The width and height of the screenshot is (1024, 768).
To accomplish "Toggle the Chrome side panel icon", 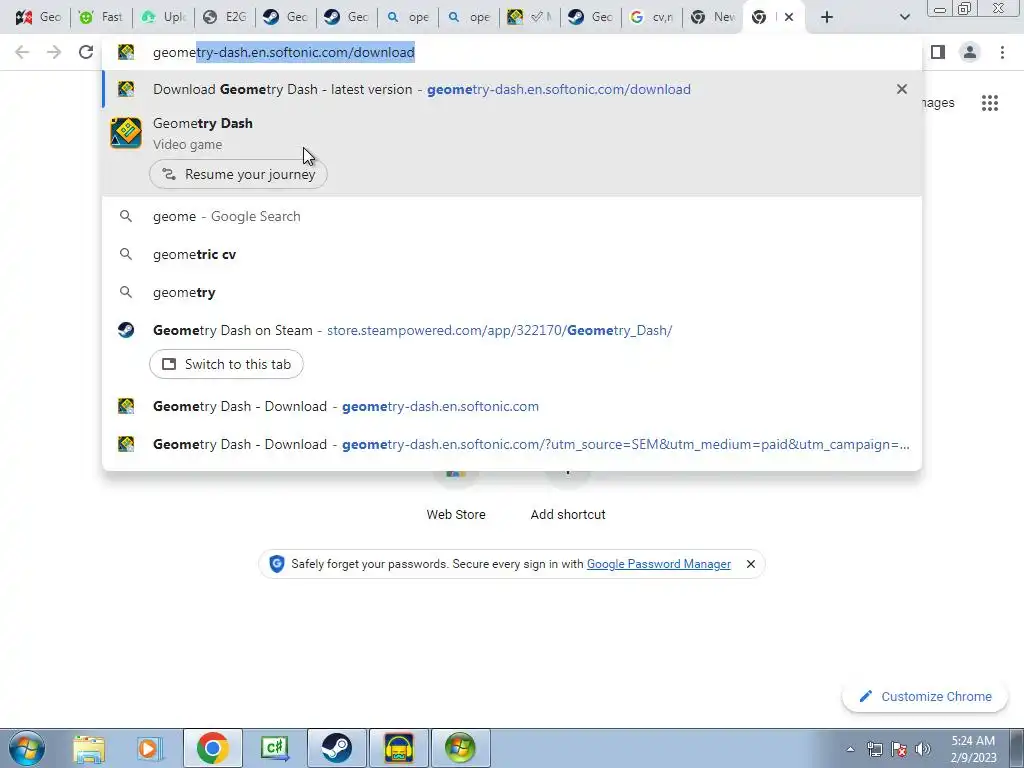I will [938, 52].
